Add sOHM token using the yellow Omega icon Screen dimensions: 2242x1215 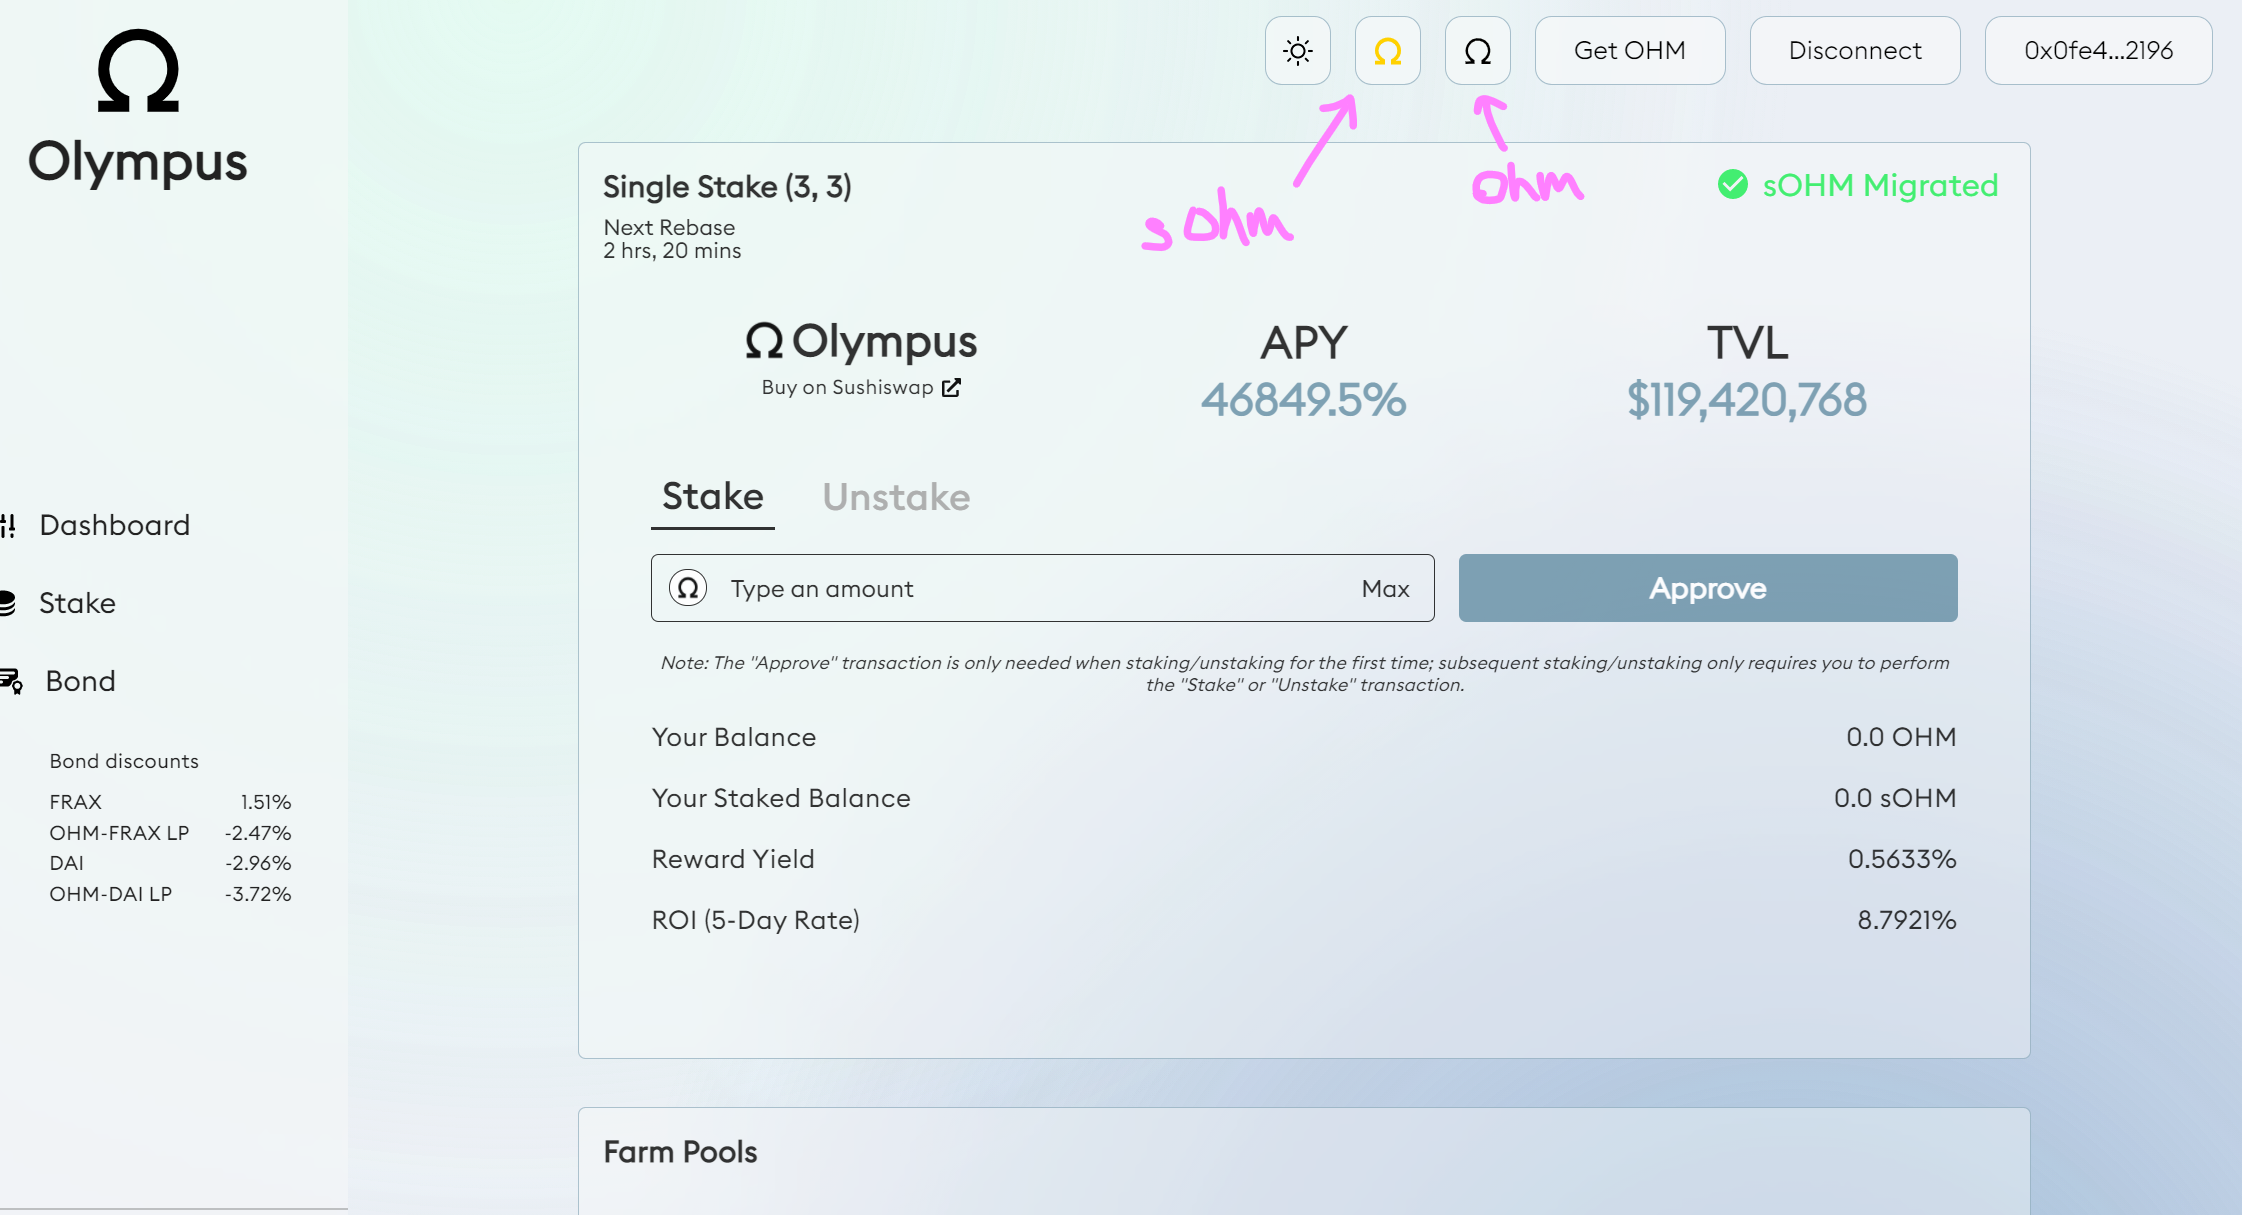click(x=1388, y=50)
